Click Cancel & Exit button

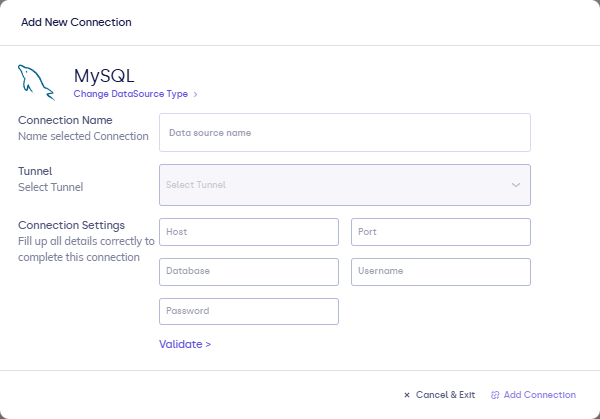[x=439, y=395]
